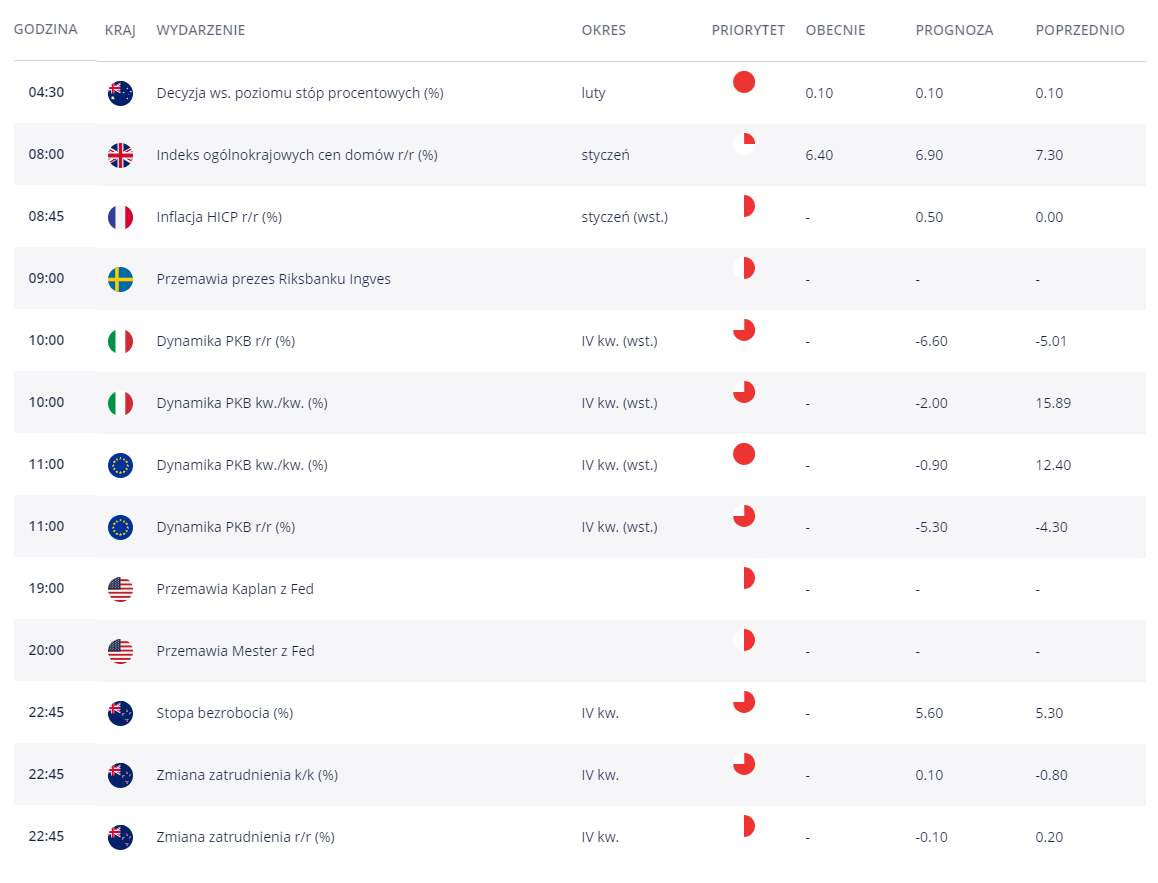1158x883 pixels.
Task: Open Decyzja ws. poziomu stóp procentowych event
Action: [x=300, y=93]
